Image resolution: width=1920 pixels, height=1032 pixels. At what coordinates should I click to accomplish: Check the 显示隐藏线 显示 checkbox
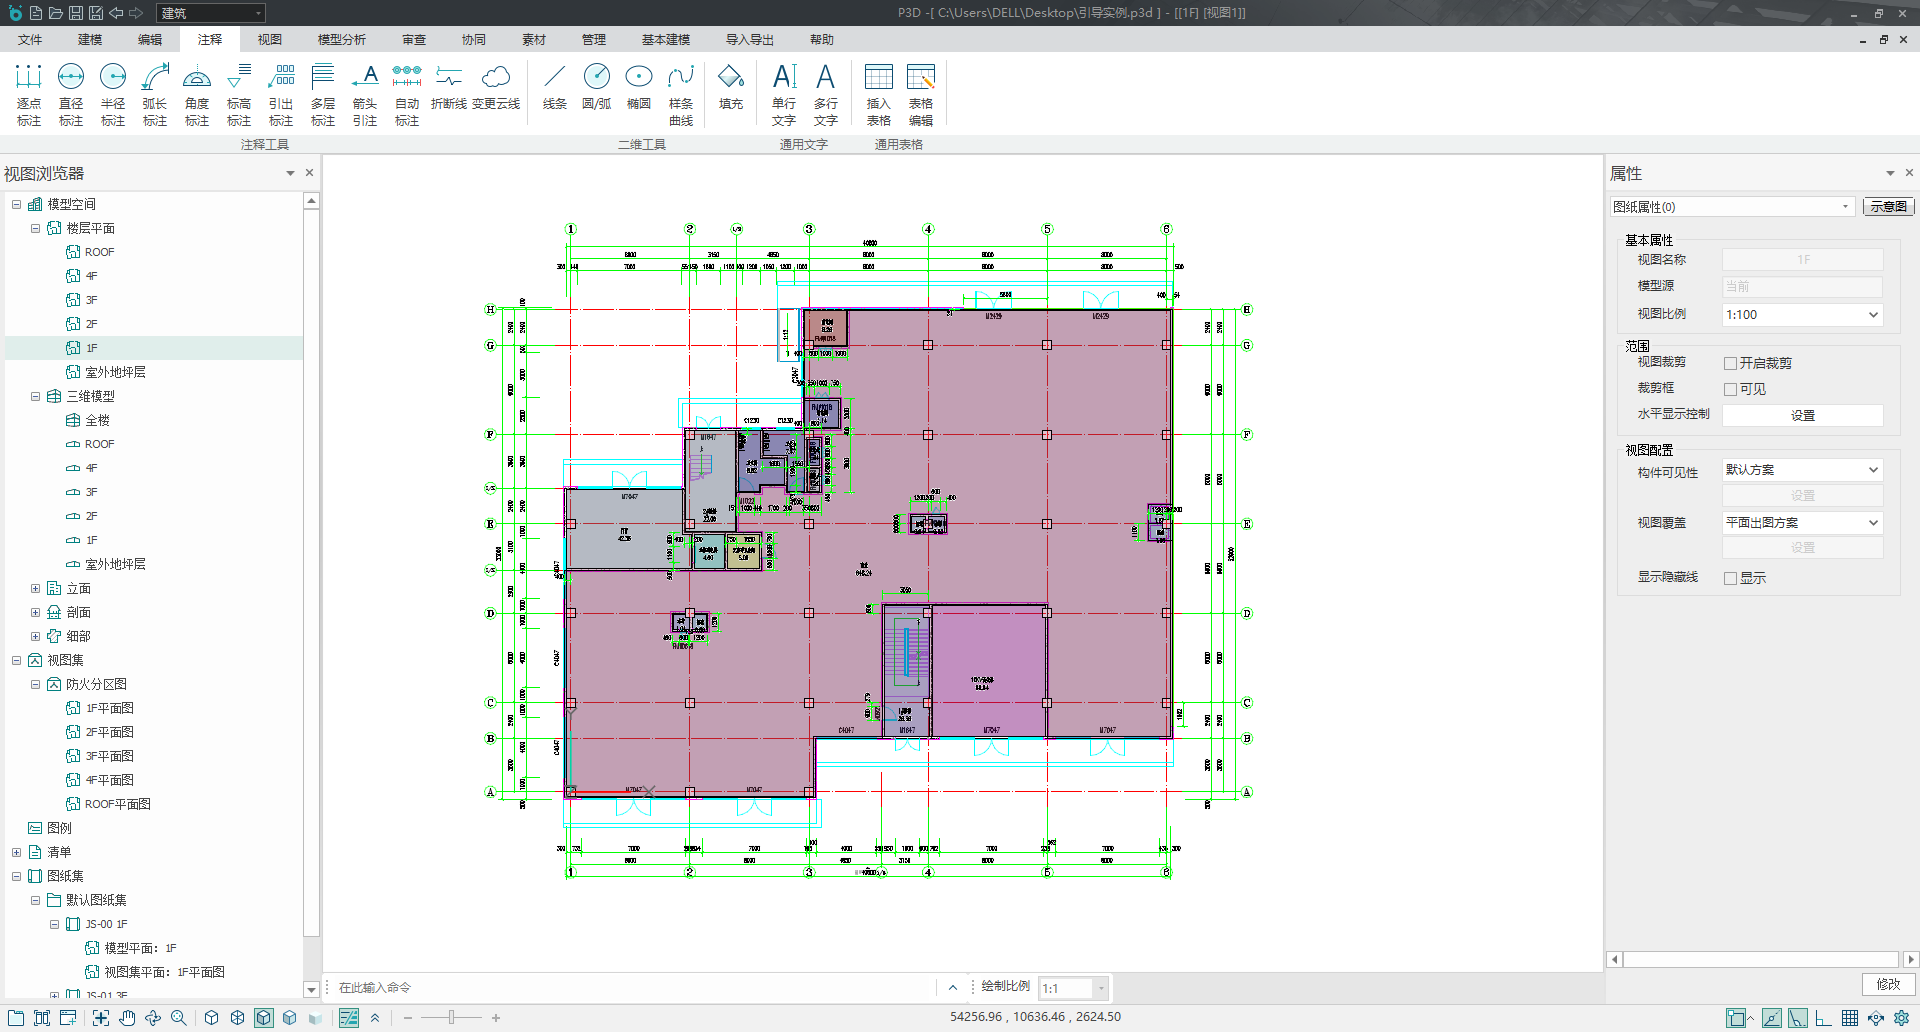click(1730, 579)
